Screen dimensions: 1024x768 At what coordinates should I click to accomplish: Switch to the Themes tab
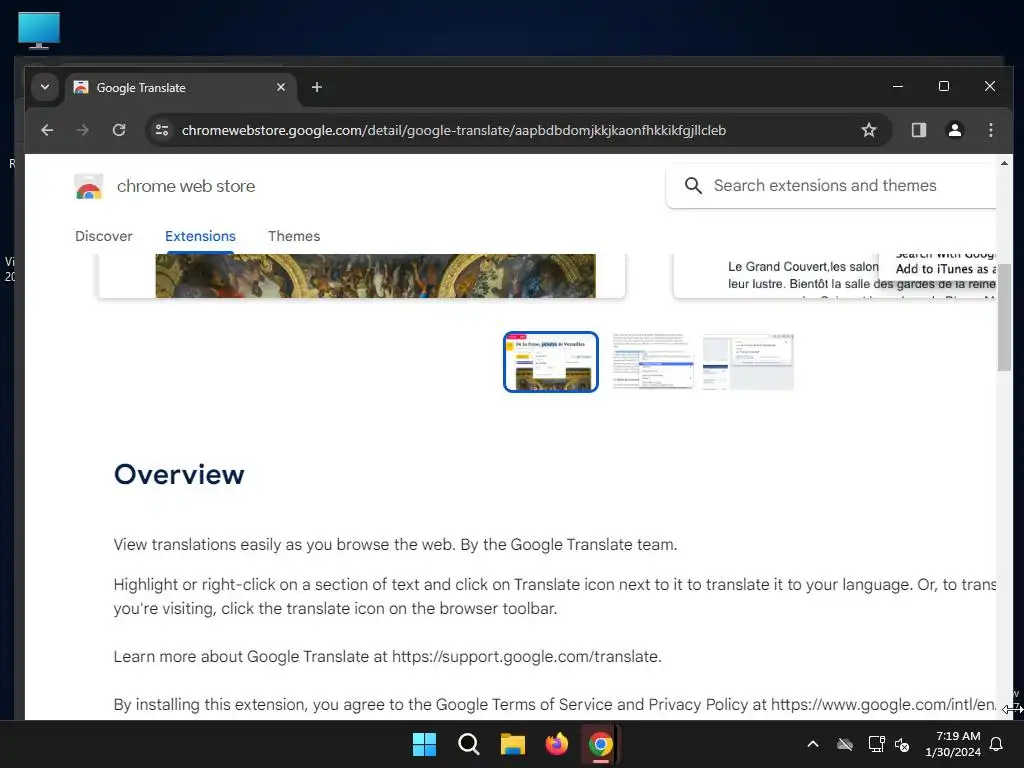tap(294, 236)
